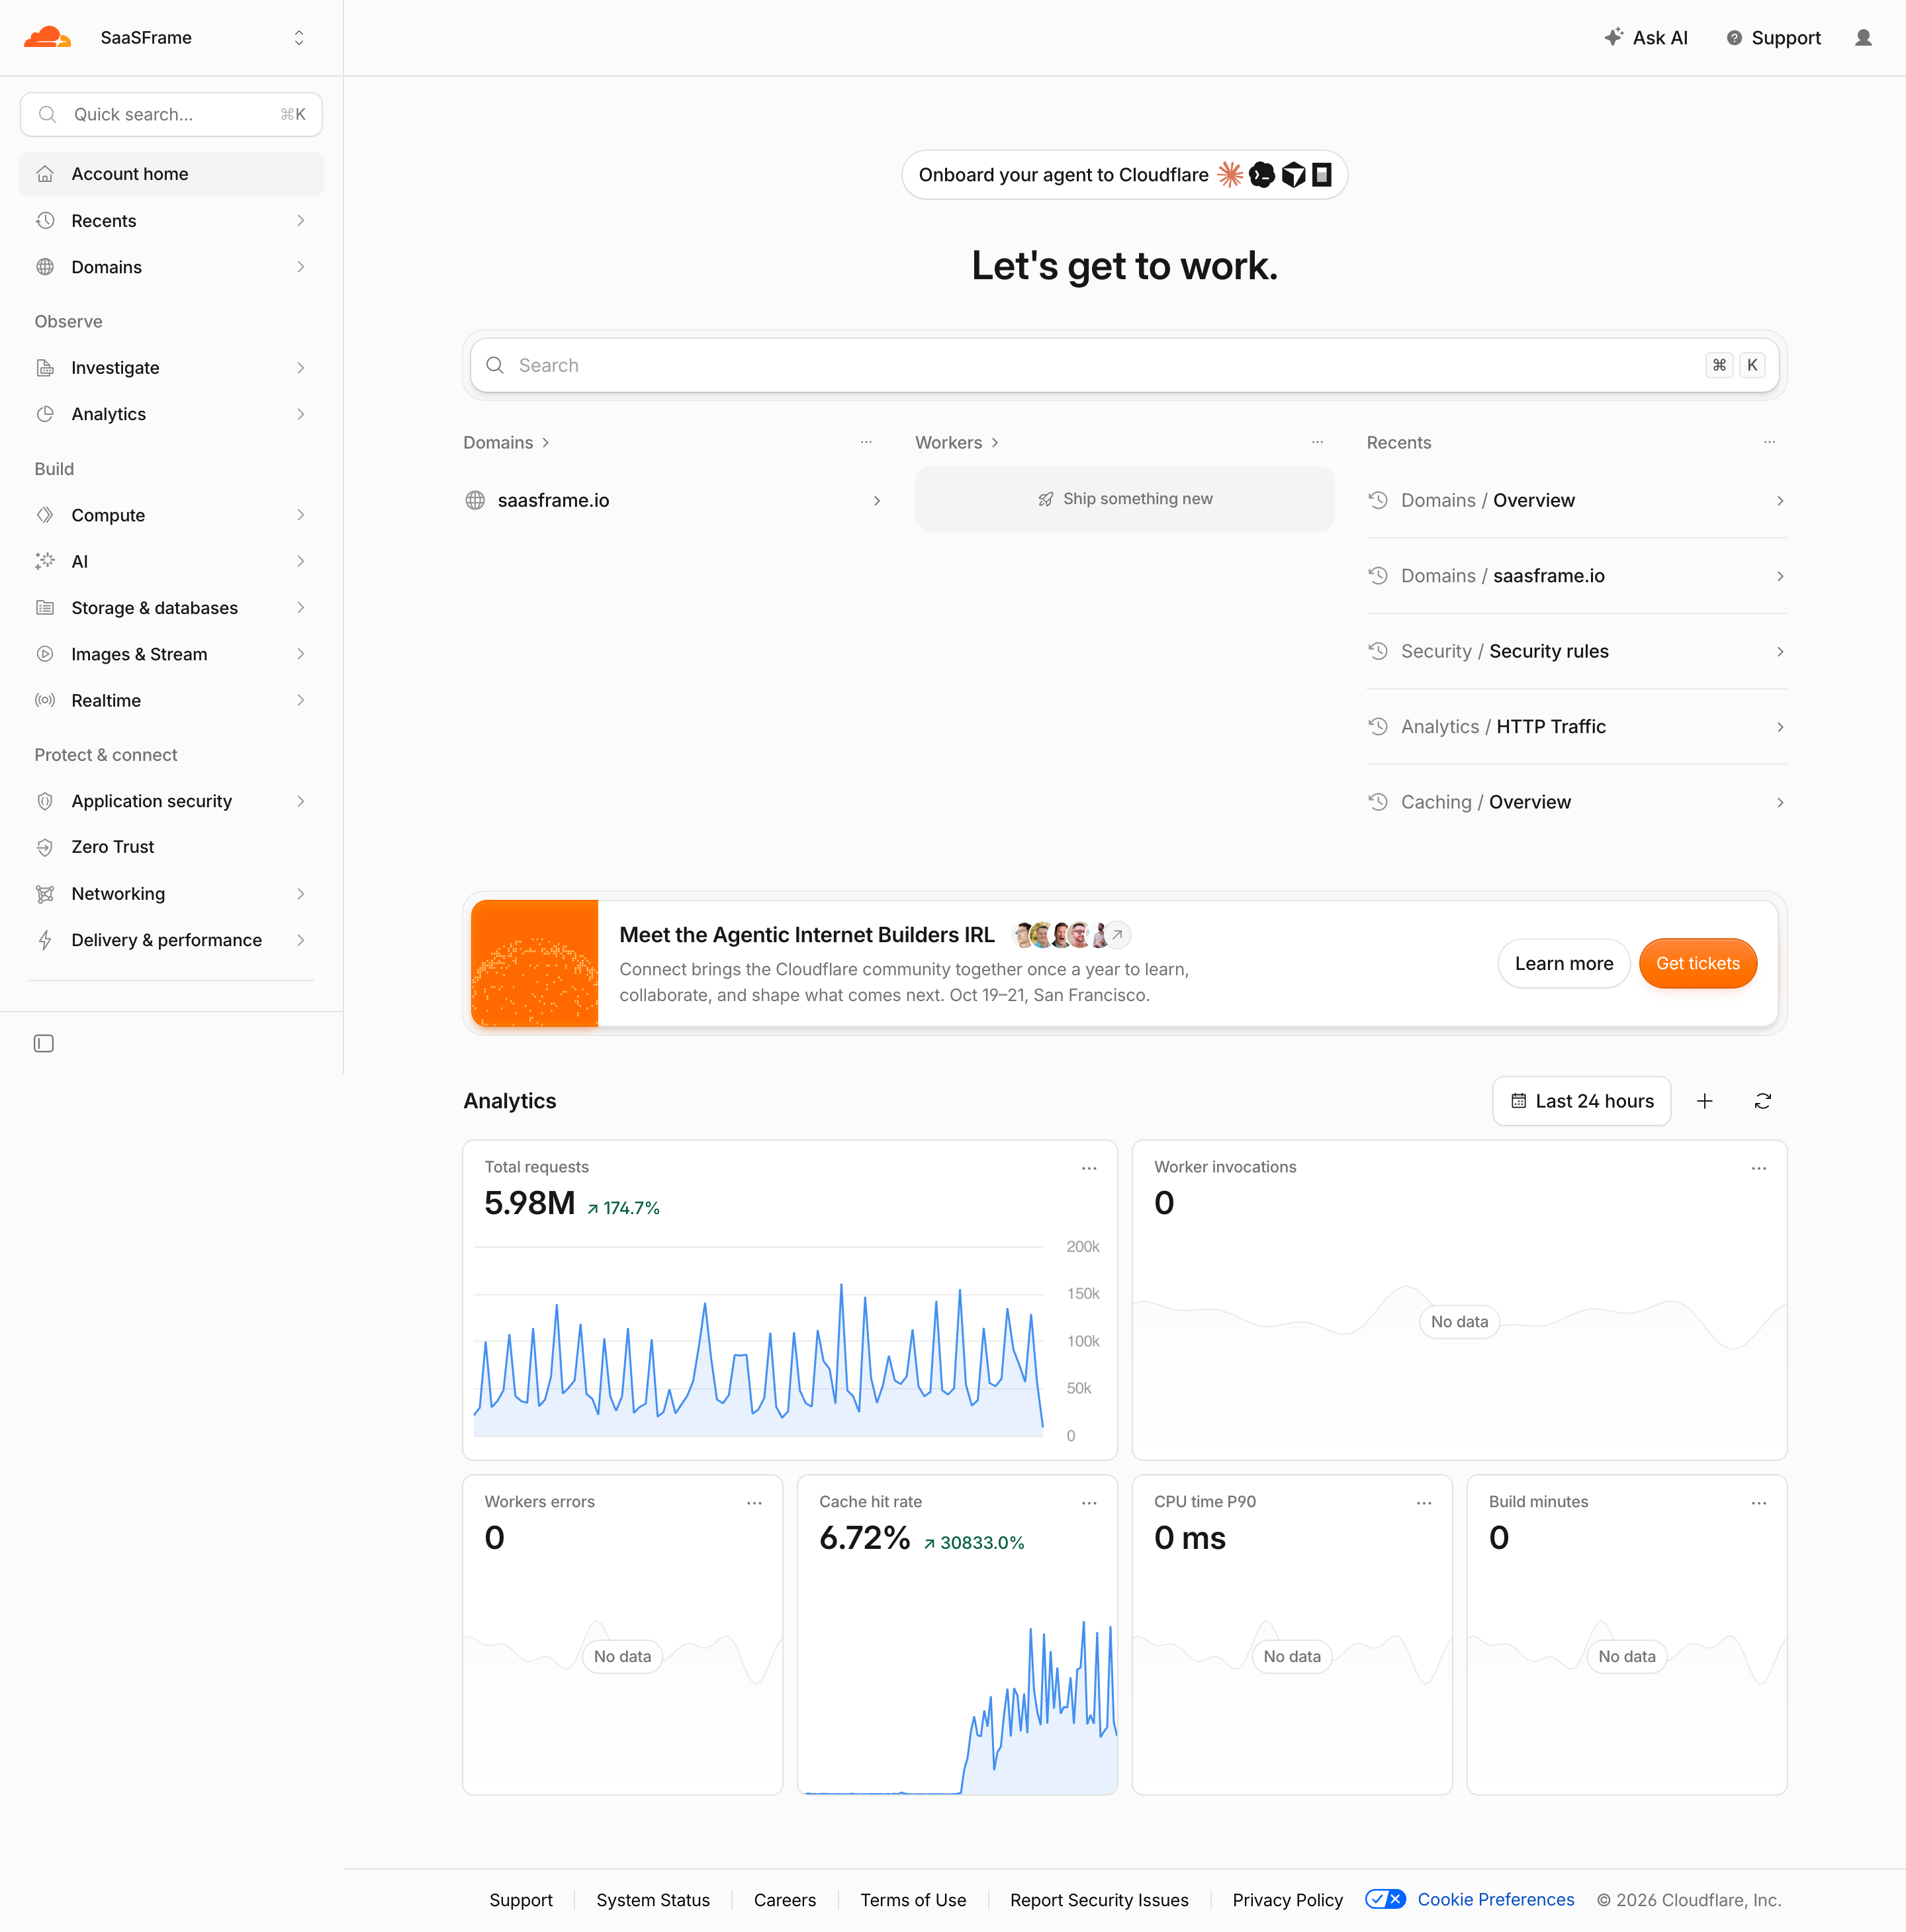Click the Cloudflare logo icon
The image size is (1906, 1932).
[x=47, y=38]
